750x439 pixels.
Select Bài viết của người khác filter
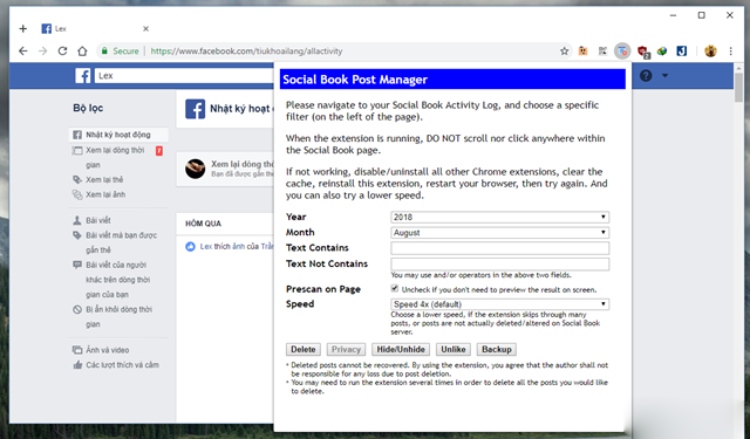[x=119, y=279]
